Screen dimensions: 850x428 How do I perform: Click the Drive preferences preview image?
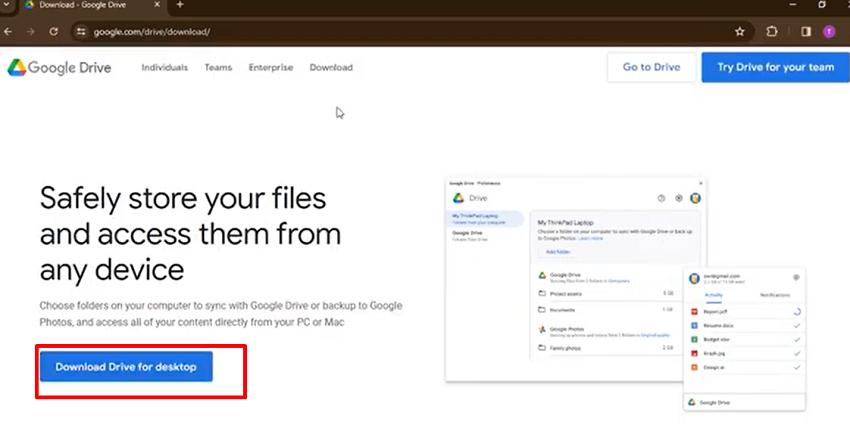point(625,294)
